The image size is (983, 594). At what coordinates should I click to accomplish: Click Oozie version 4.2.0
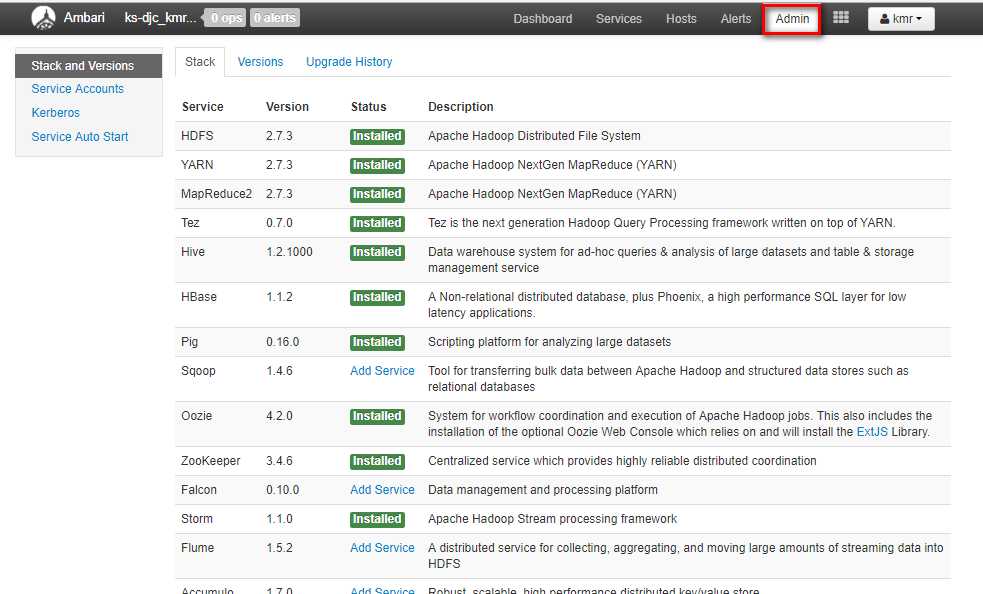click(279, 416)
